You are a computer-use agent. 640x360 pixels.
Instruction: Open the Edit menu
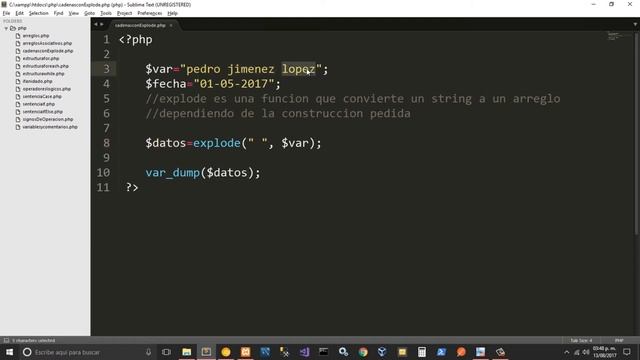[x=19, y=13]
